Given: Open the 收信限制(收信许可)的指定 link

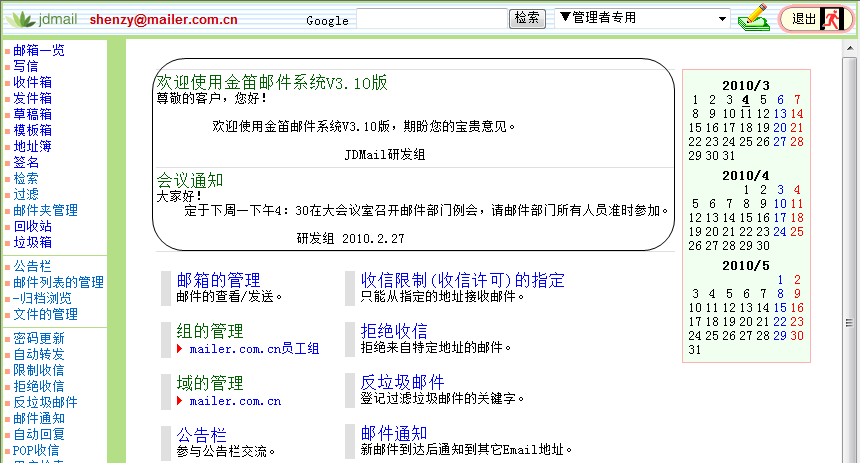Looking at the screenshot, I should [462, 280].
